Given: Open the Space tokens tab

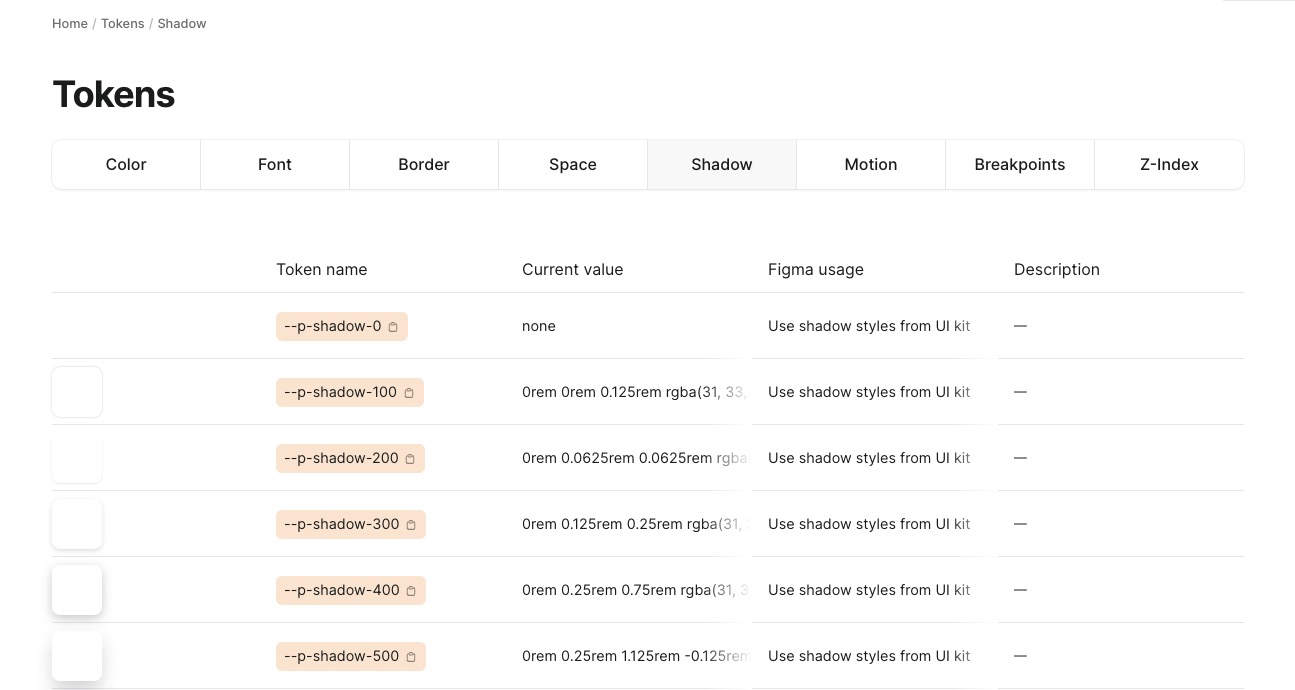Looking at the screenshot, I should [572, 164].
